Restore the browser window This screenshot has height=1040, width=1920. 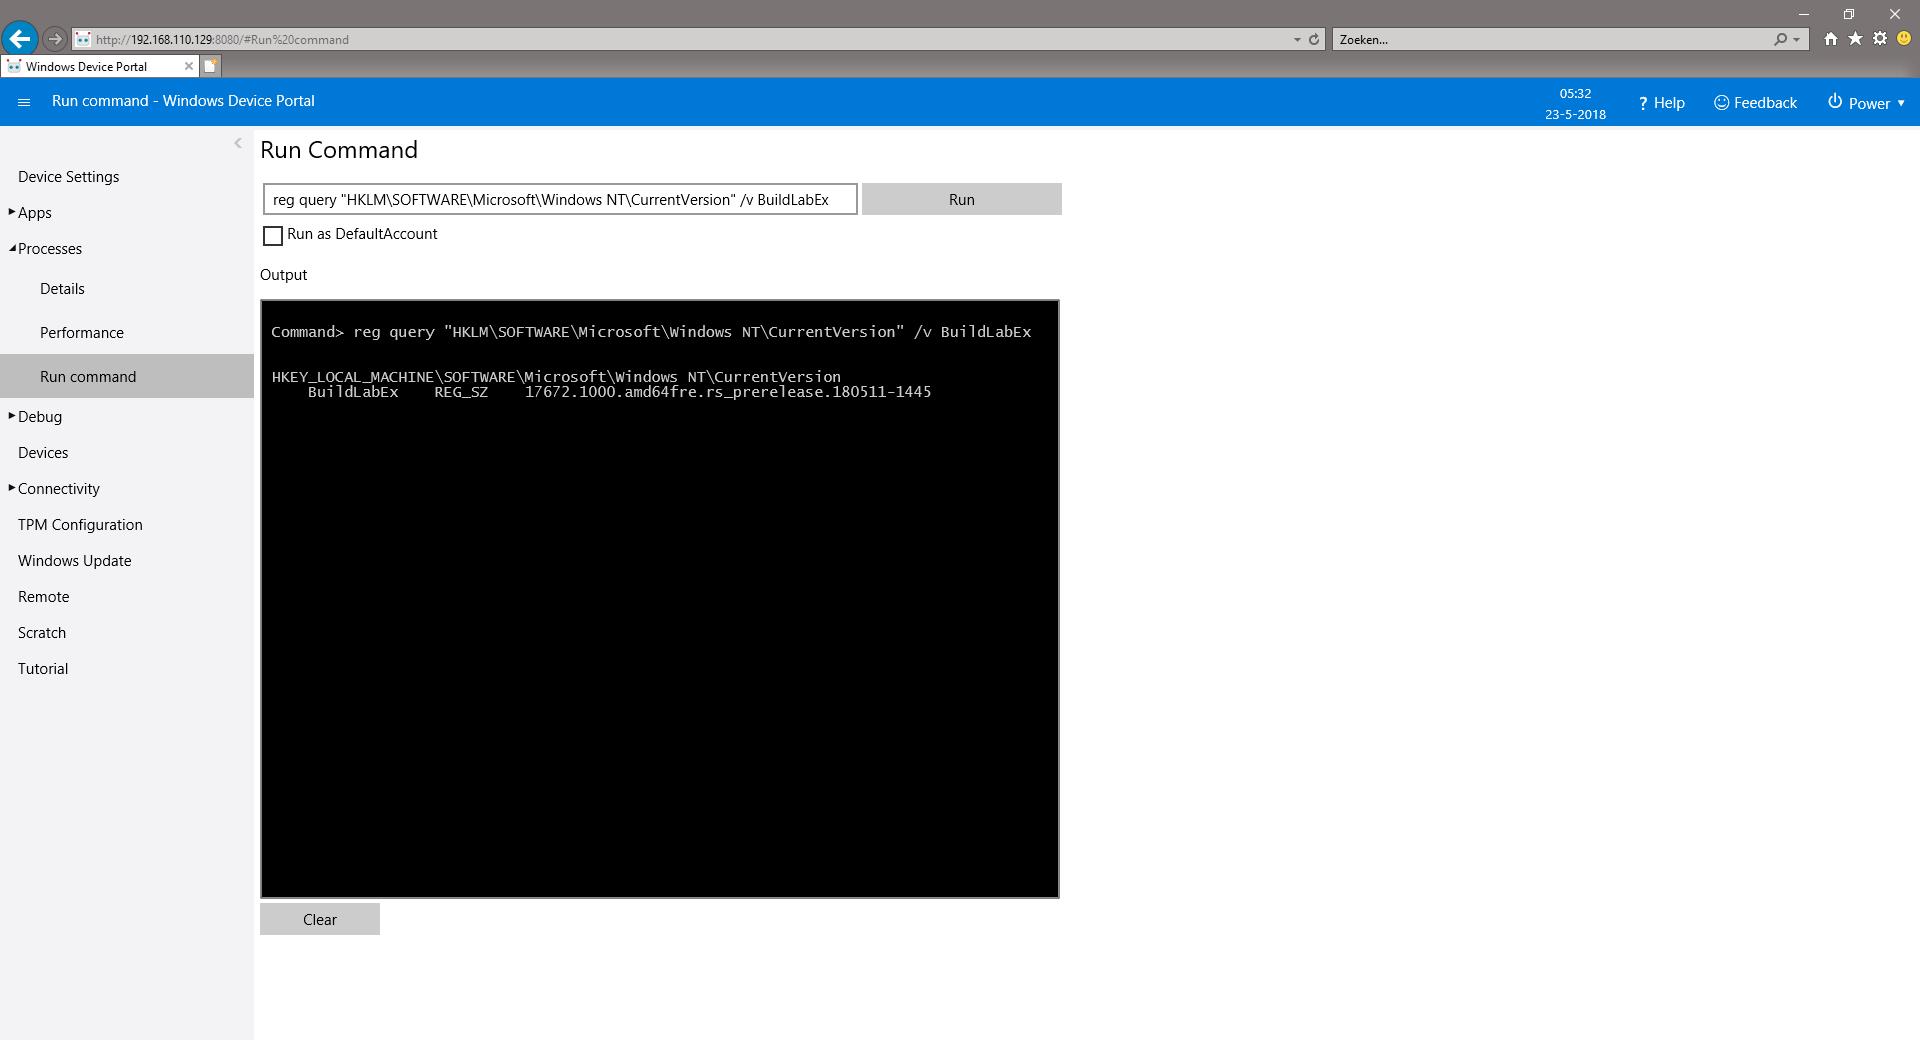tap(1849, 14)
